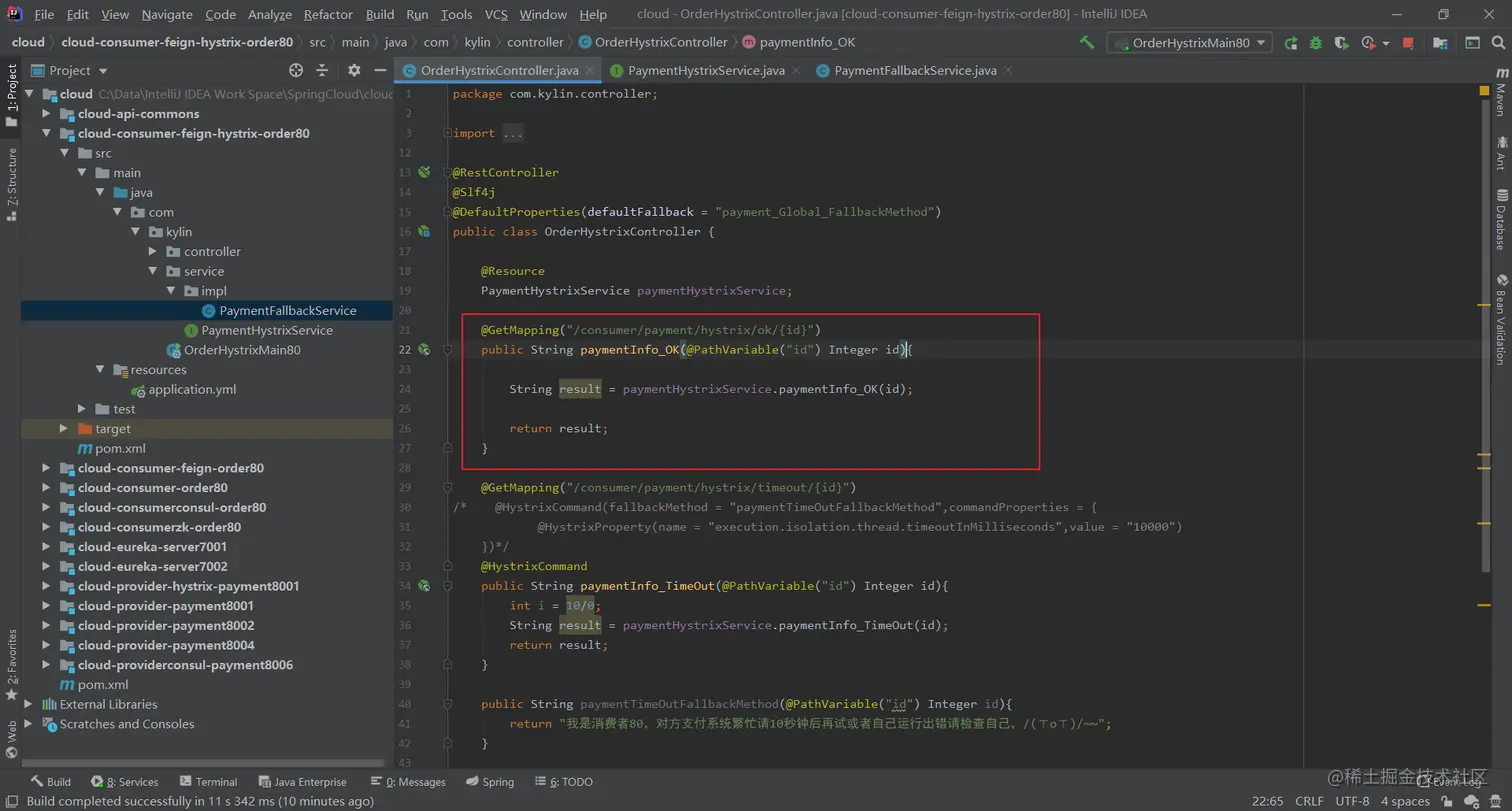Click the Build Project hammer icon
Screen dimensions: 1512x811
1087,43
